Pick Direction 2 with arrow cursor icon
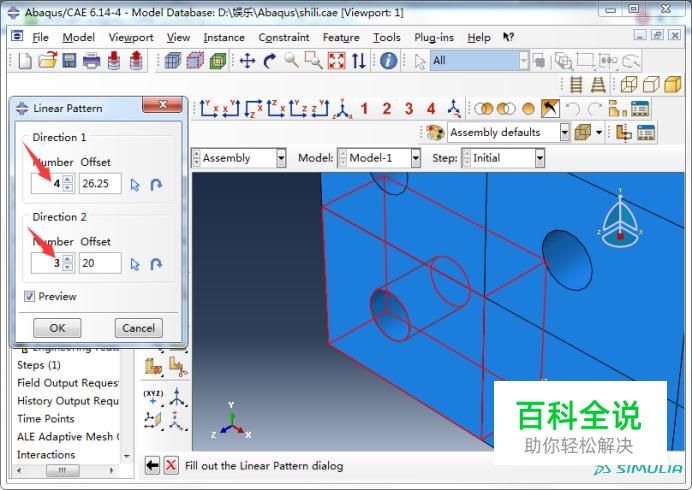 pos(135,264)
